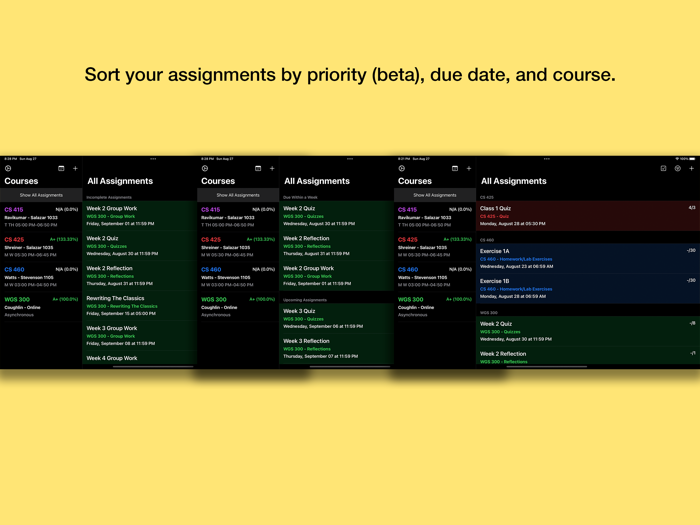Open the calendar icon in the left screenshot's Courses panel

[x=61, y=168]
